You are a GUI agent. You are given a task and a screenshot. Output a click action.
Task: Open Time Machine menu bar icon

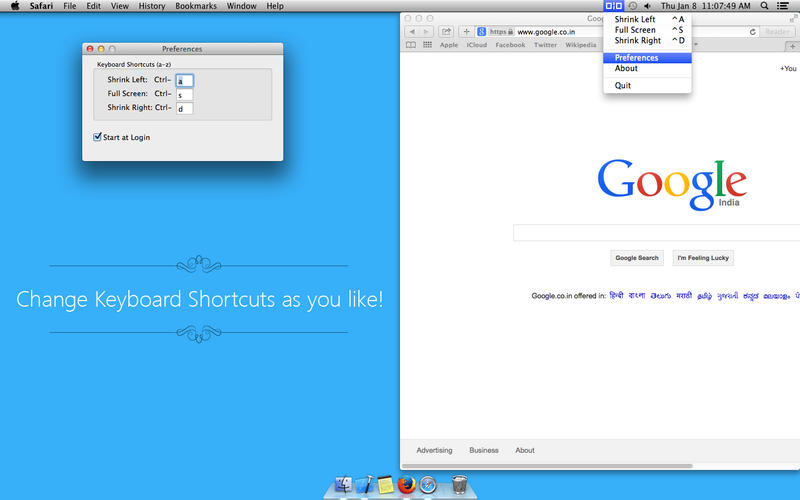coord(633,6)
